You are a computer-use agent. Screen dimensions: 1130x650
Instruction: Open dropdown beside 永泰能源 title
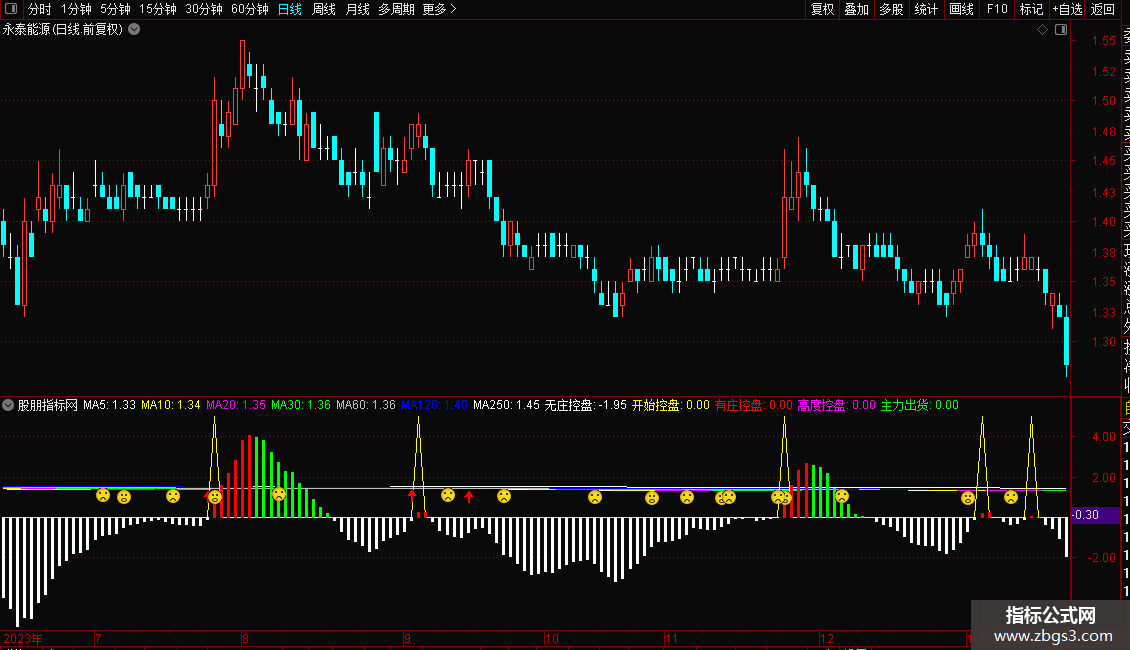coord(134,30)
